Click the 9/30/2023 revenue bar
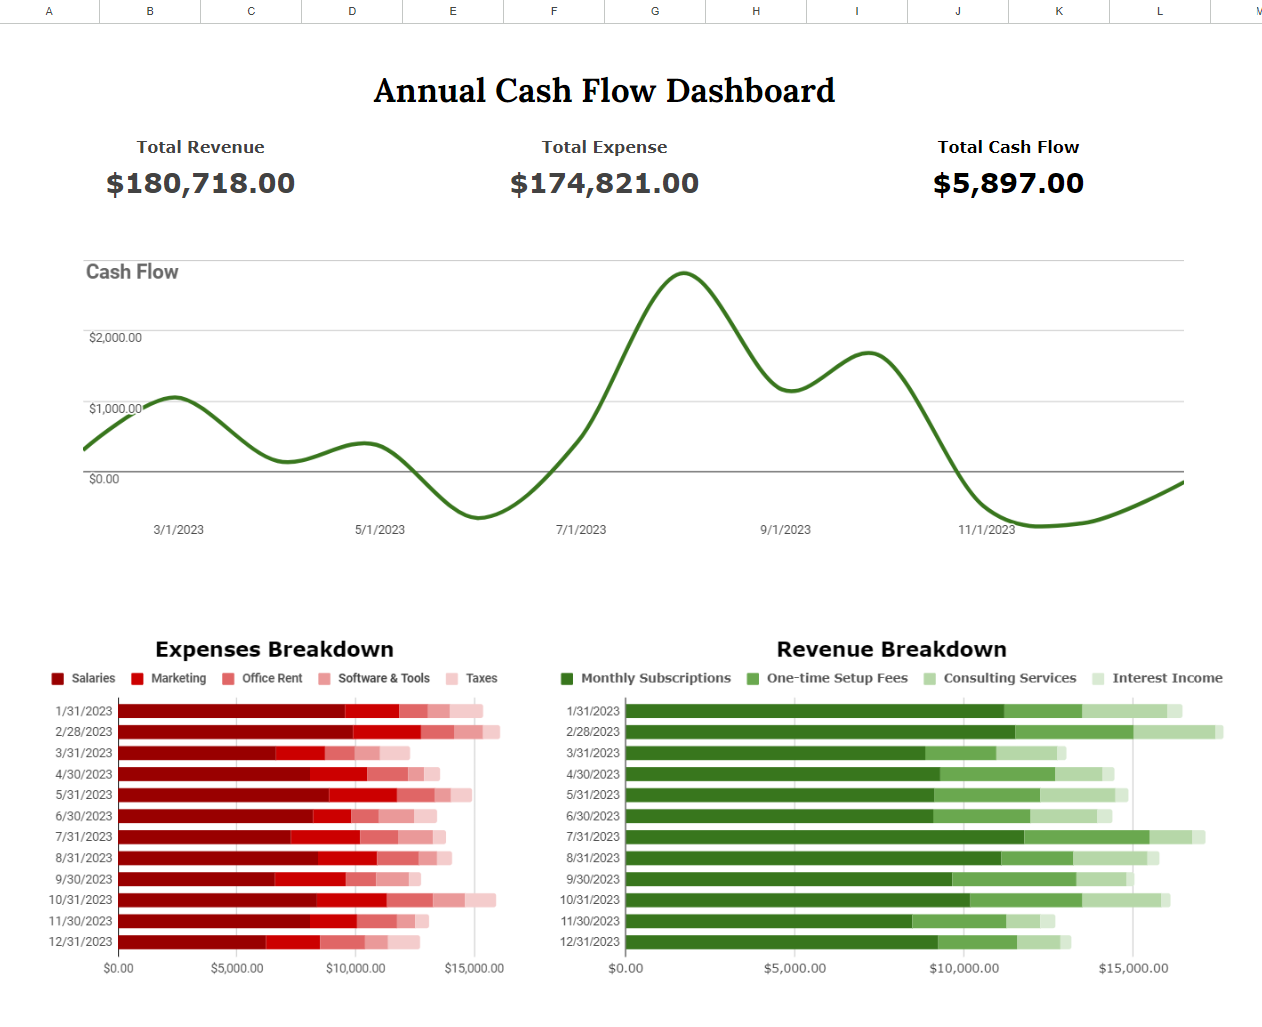1262x1027 pixels. point(880,879)
